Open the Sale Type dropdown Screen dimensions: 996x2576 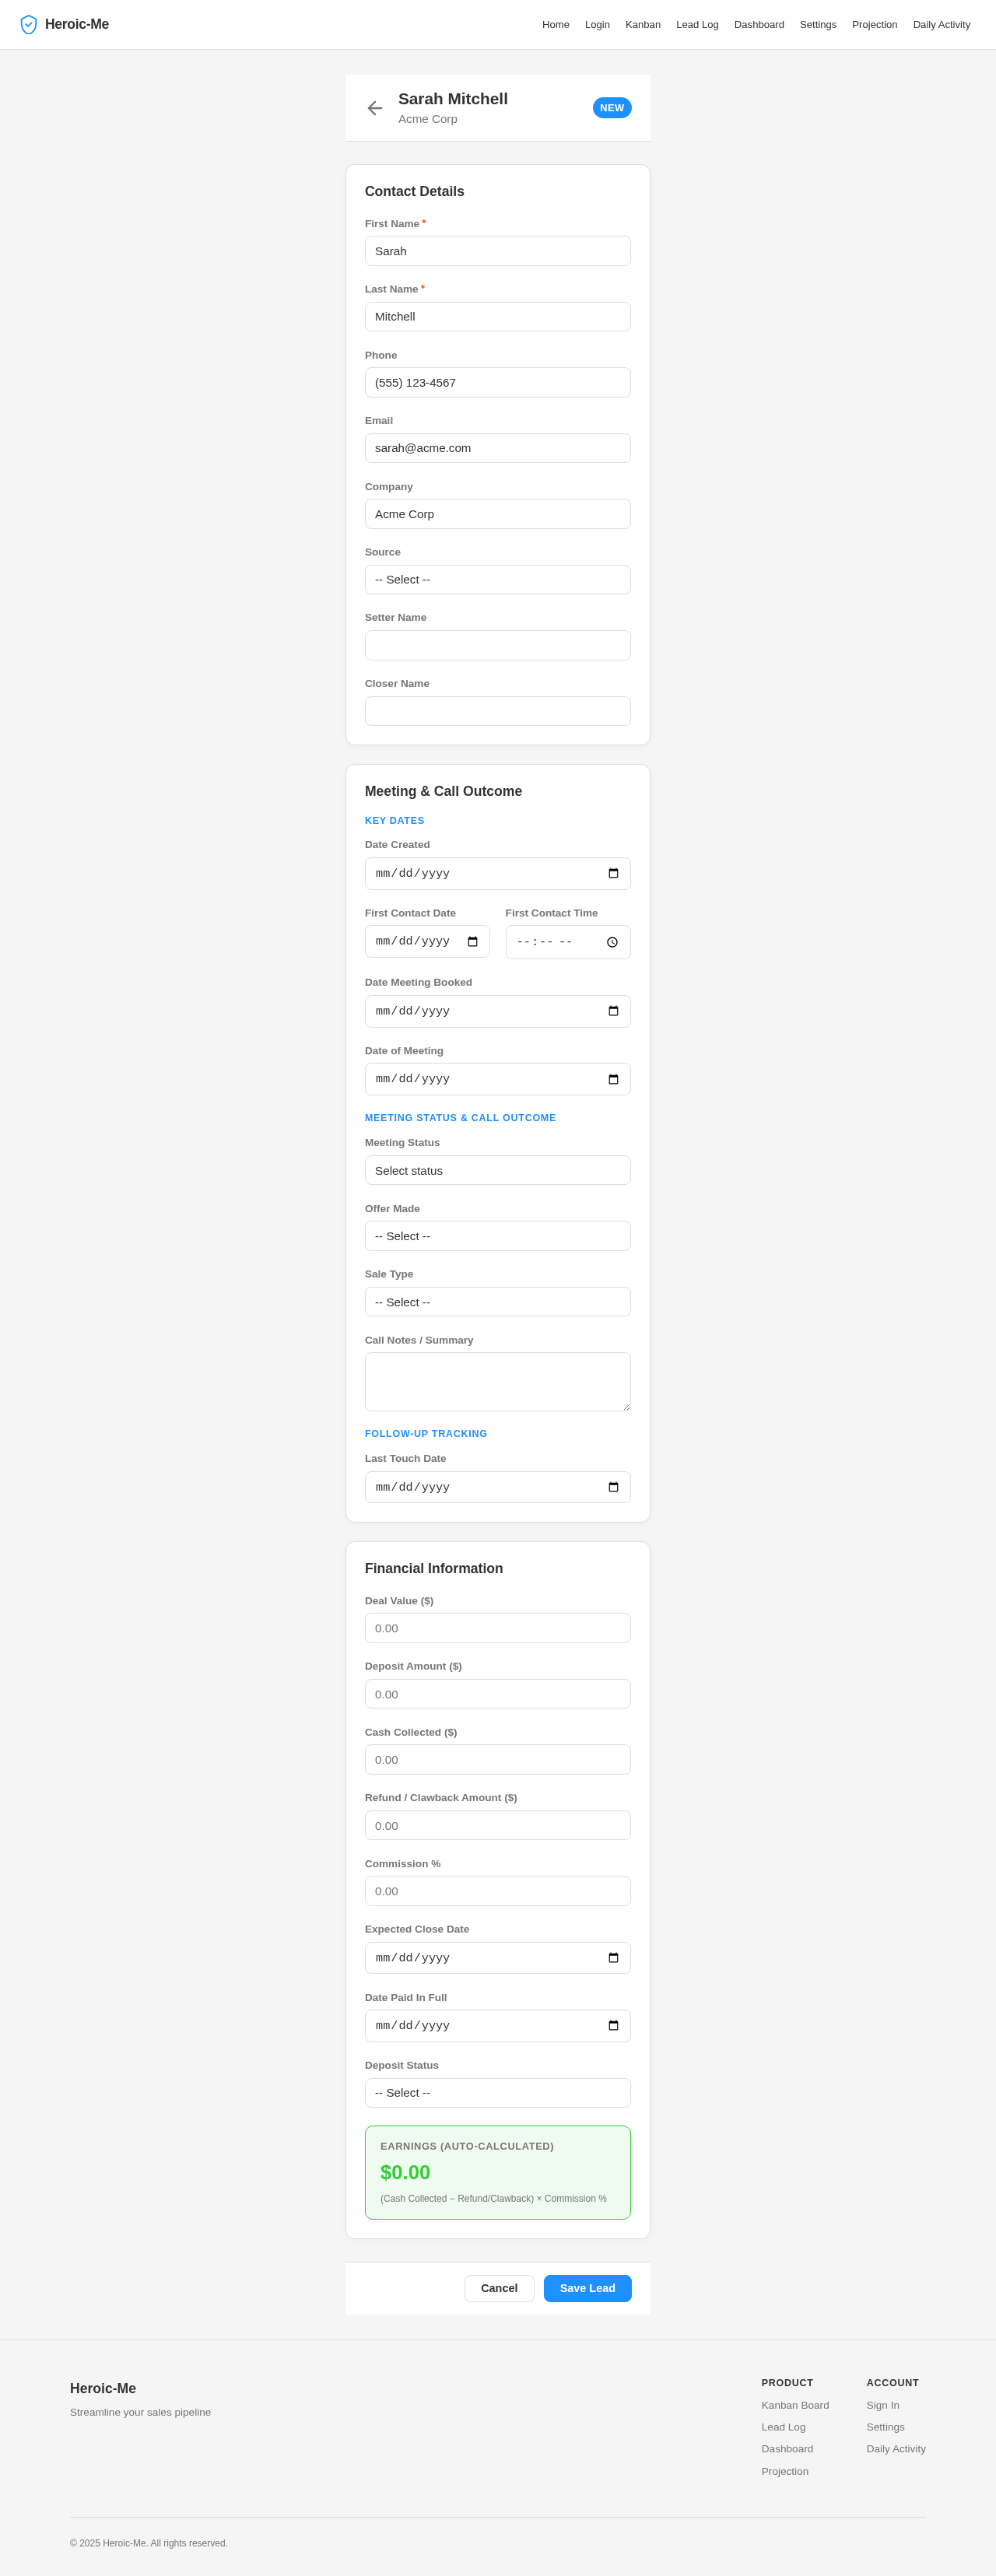(x=498, y=1302)
